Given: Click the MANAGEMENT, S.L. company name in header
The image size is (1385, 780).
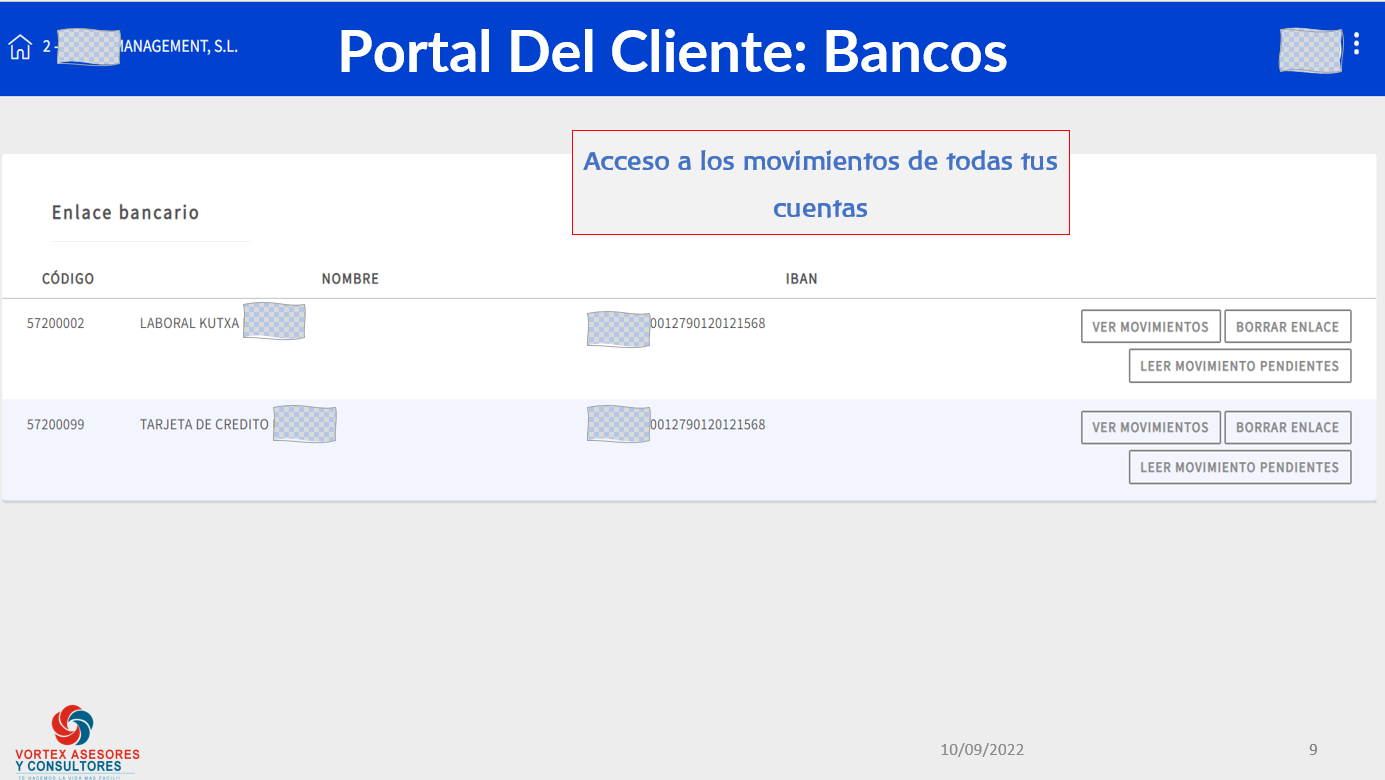Looking at the screenshot, I should click(178, 47).
